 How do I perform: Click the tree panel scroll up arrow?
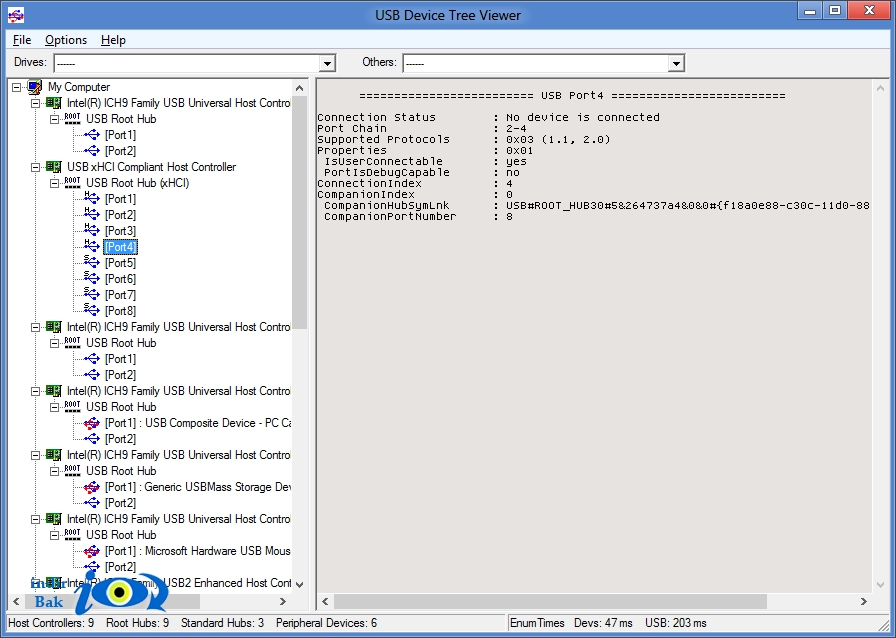[x=299, y=88]
